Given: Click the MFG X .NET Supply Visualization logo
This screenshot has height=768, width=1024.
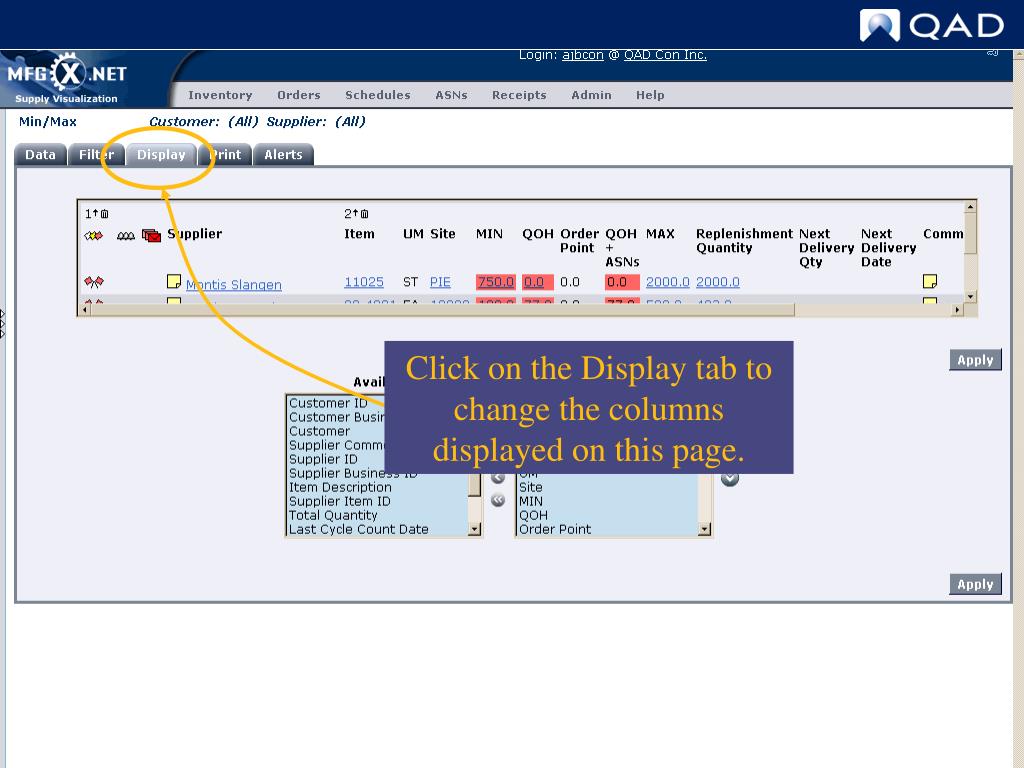Looking at the screenshot, I should click(66, 78).
